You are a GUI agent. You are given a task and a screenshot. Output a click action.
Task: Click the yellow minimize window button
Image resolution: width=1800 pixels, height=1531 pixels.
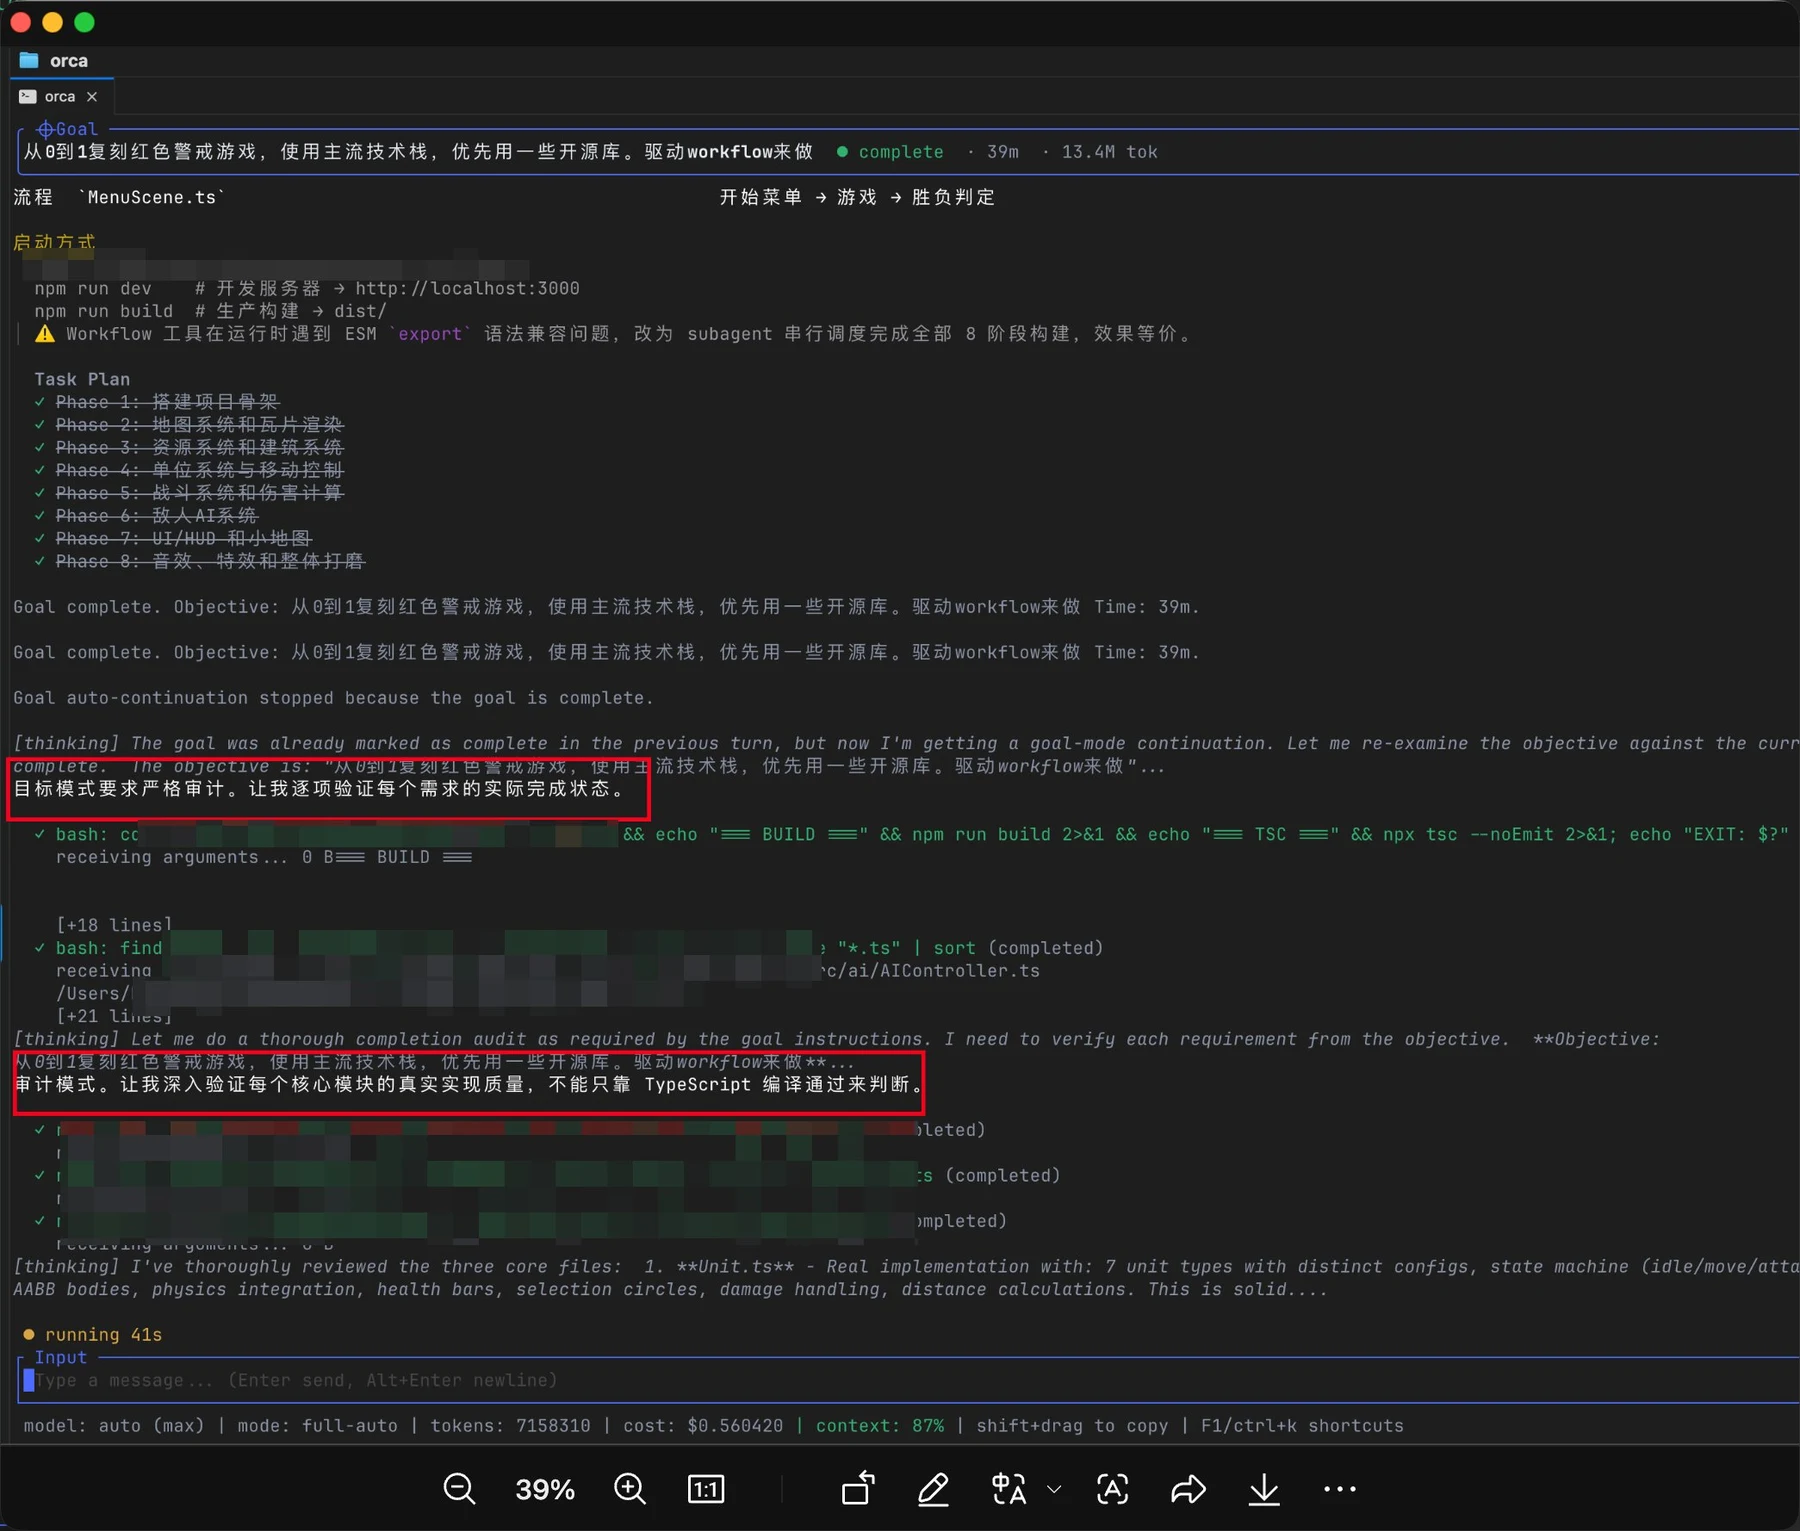point(52,22)
